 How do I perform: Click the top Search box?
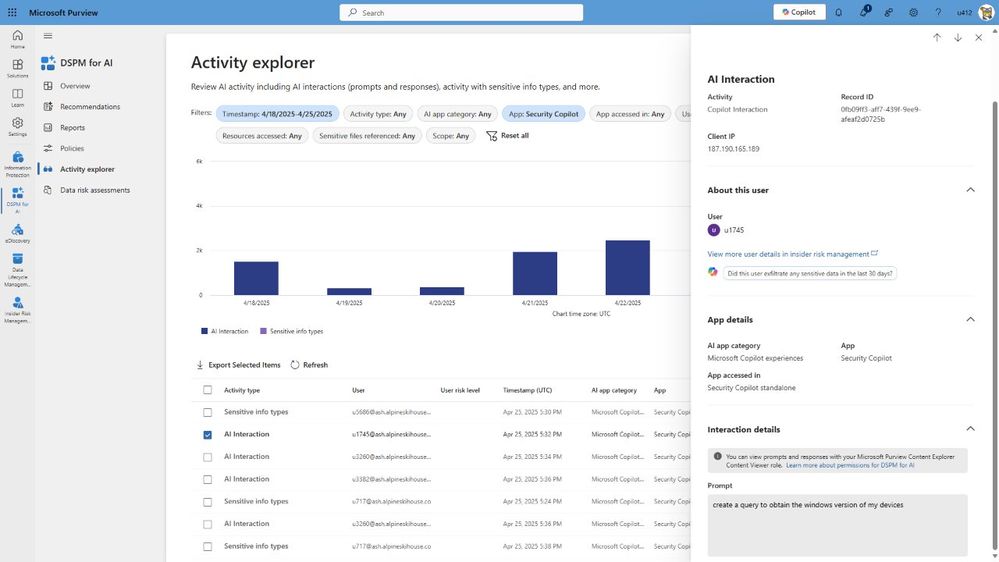461,13
